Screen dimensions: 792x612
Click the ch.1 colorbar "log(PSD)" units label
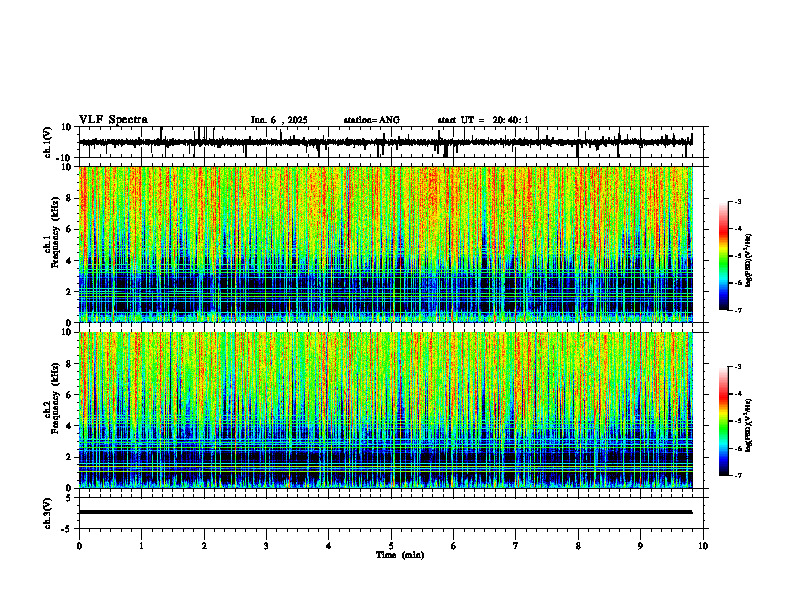tap(749, 261)
